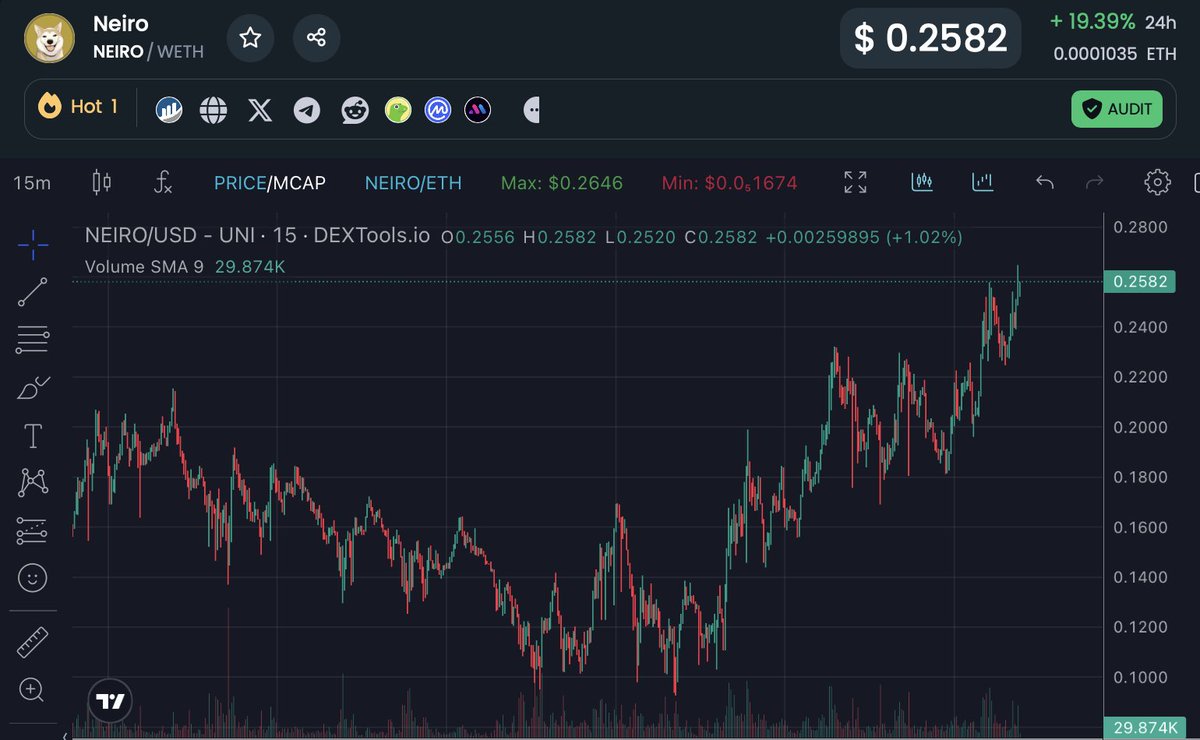Select the horizontal lines Fib tool
Viewport: 1200px width, 740px height.
pos(33,340)
